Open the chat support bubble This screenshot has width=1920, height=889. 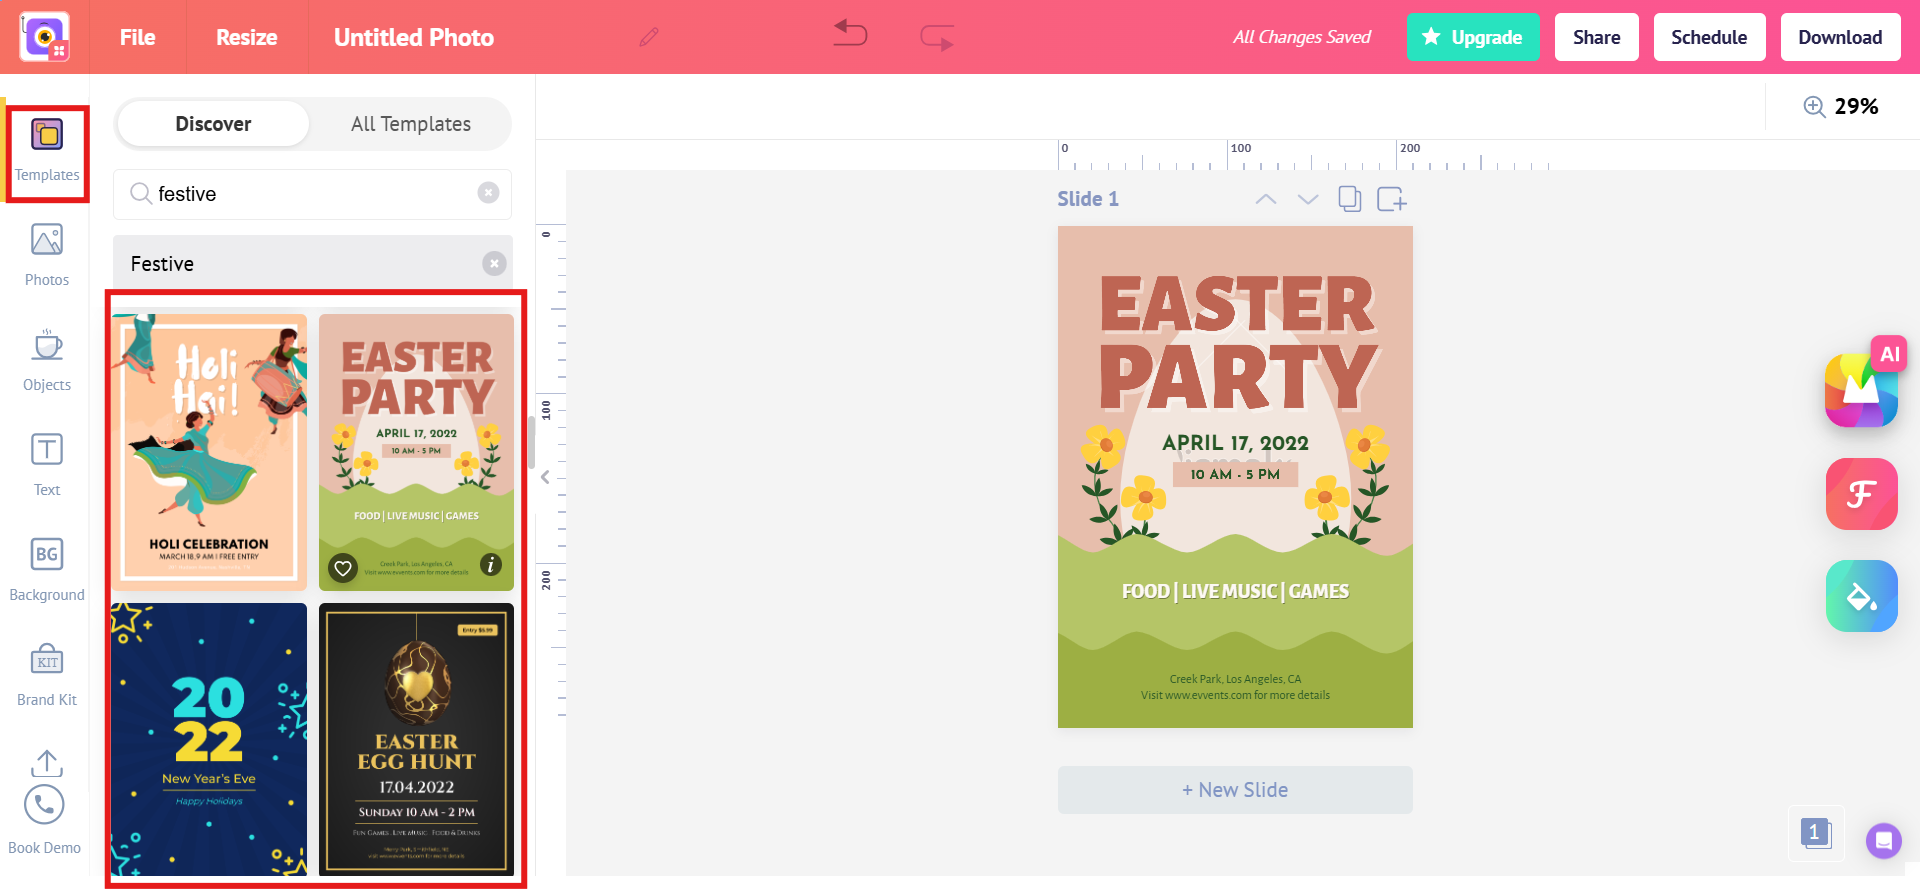[x=1884, y=841]
